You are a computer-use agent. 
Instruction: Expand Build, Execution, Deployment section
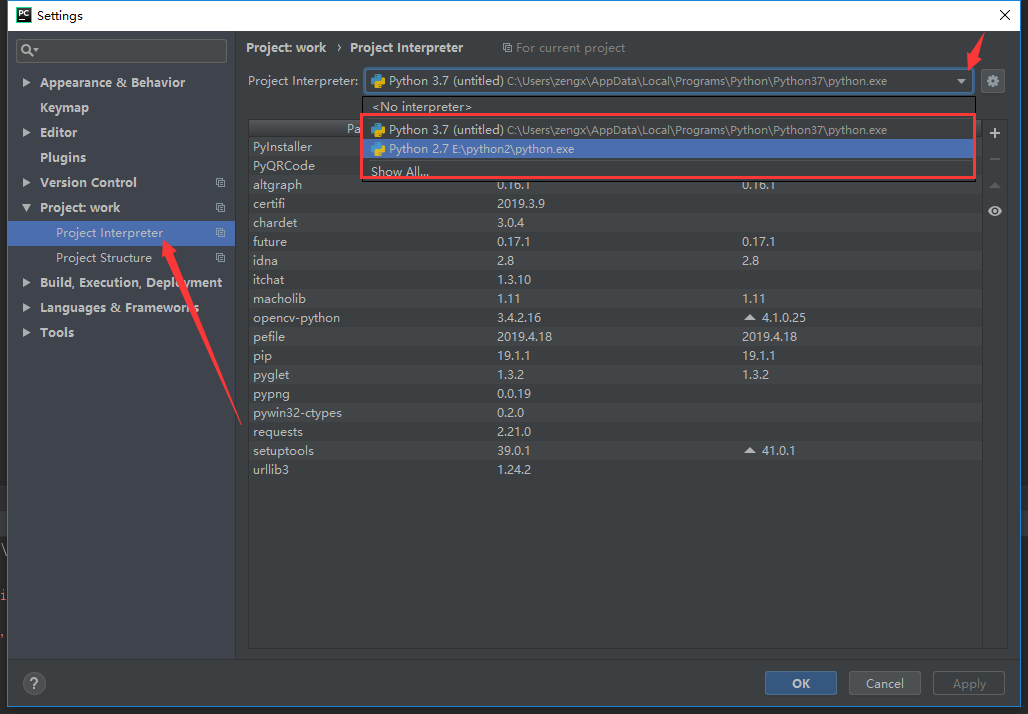coord(26,283)
